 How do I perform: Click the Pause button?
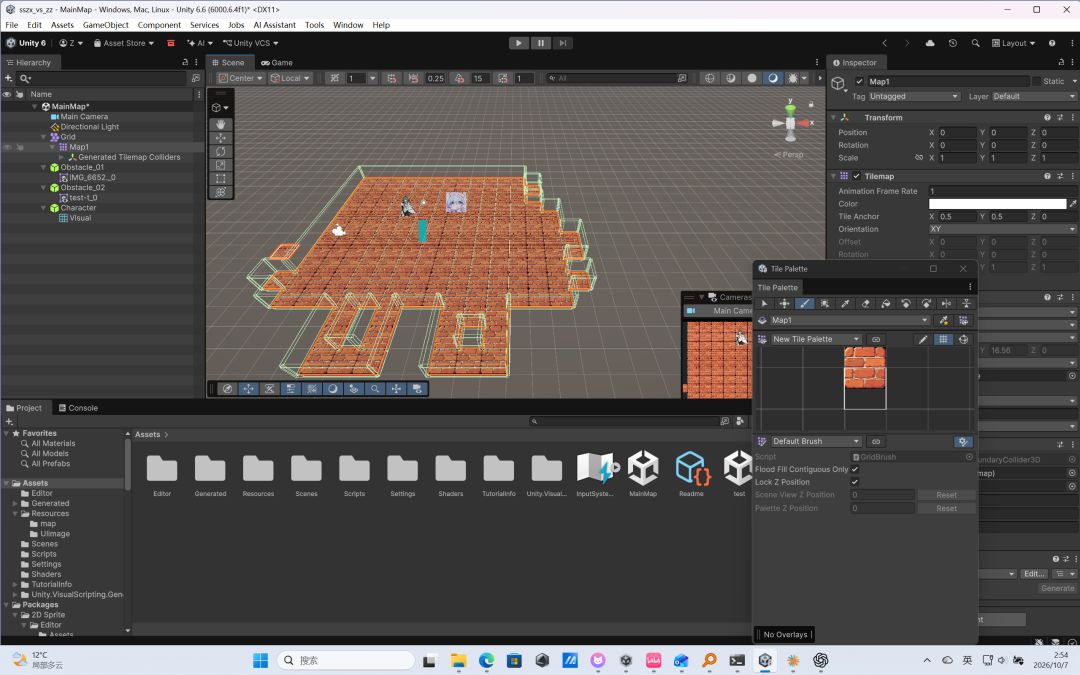[x=541, y=43]
